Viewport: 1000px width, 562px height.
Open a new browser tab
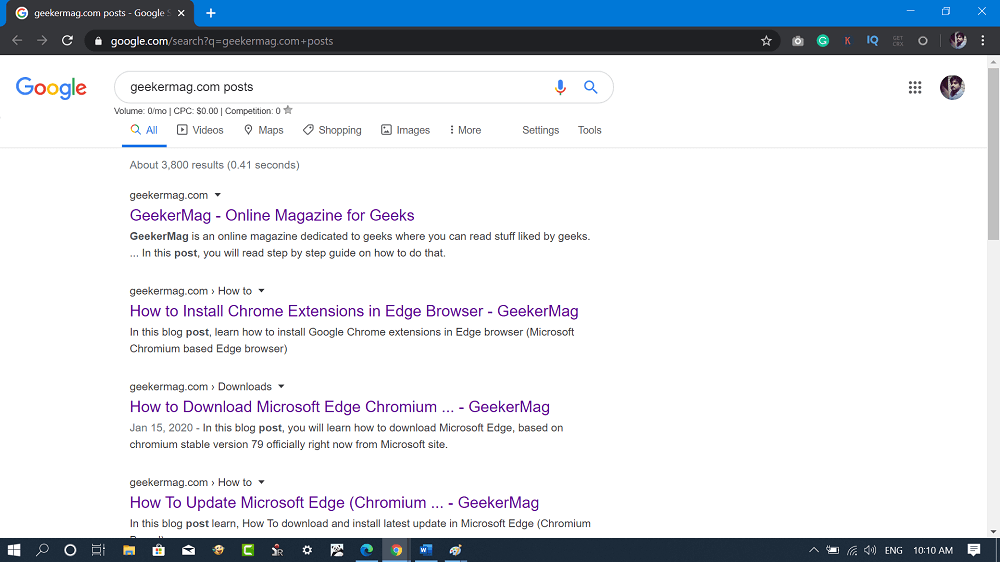[211, 13]
